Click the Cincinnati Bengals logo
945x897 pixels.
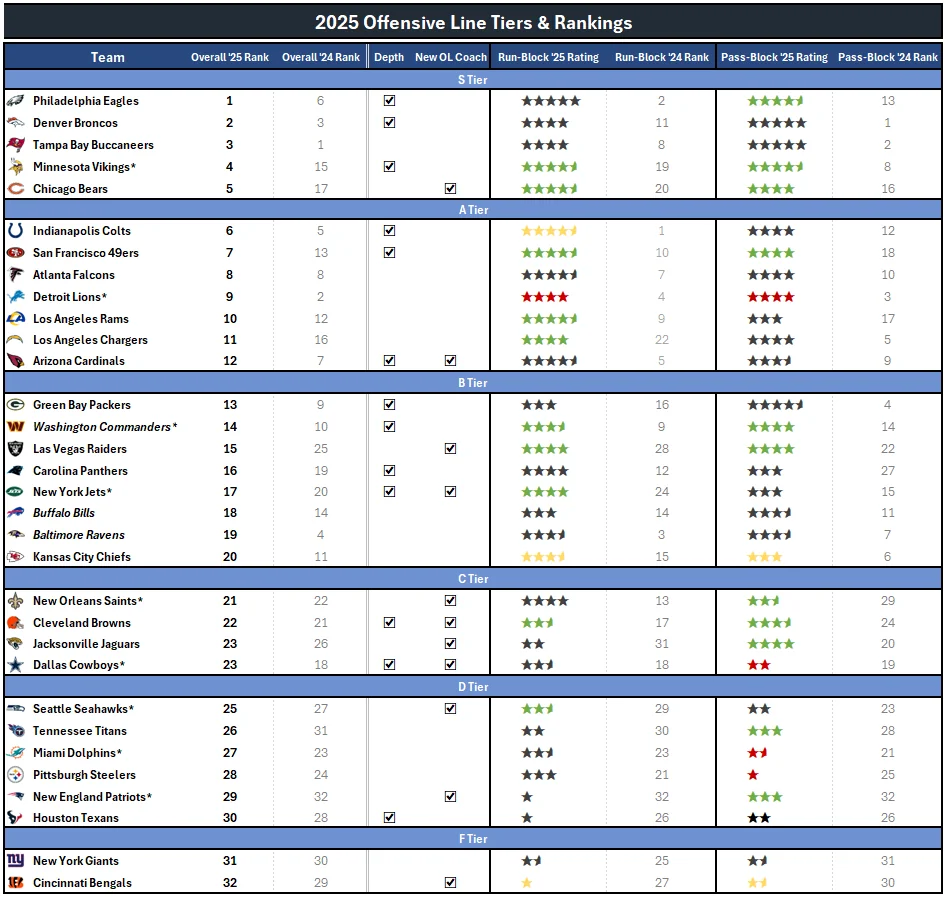(15, 883)
